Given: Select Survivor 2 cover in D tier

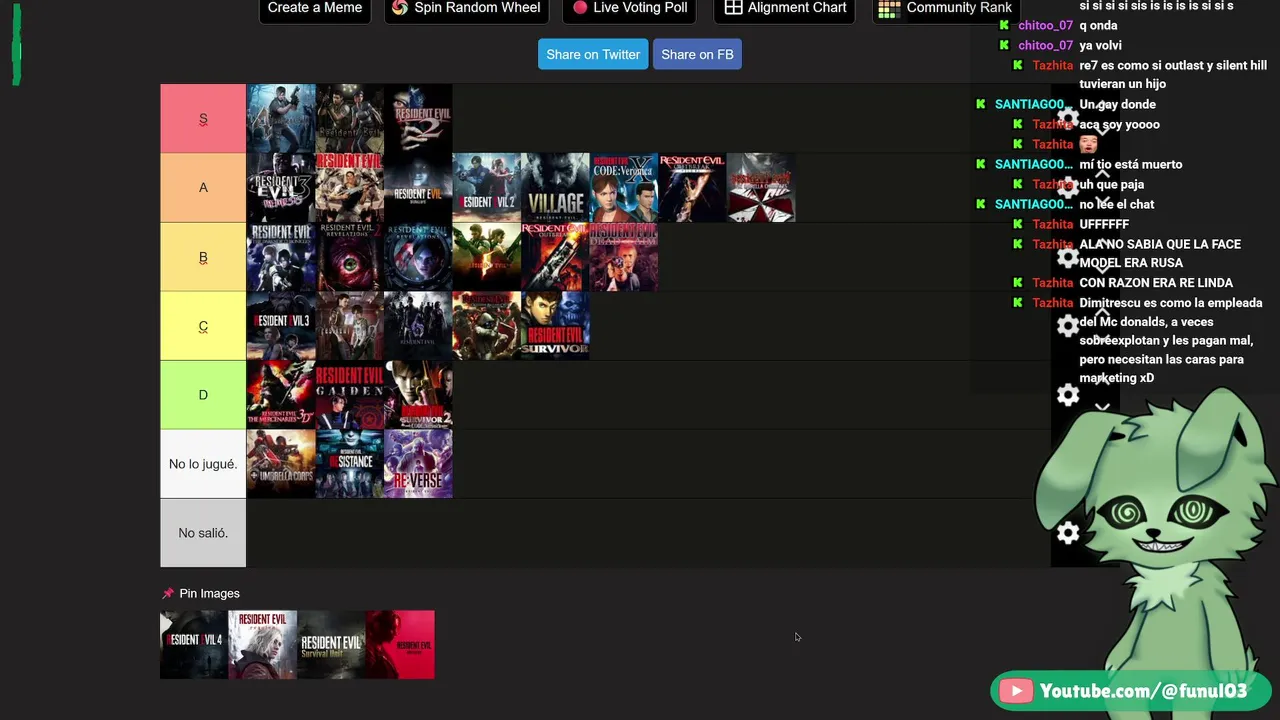Looking at the screenshot, I should pyautogui.click(x=418, y=394).
